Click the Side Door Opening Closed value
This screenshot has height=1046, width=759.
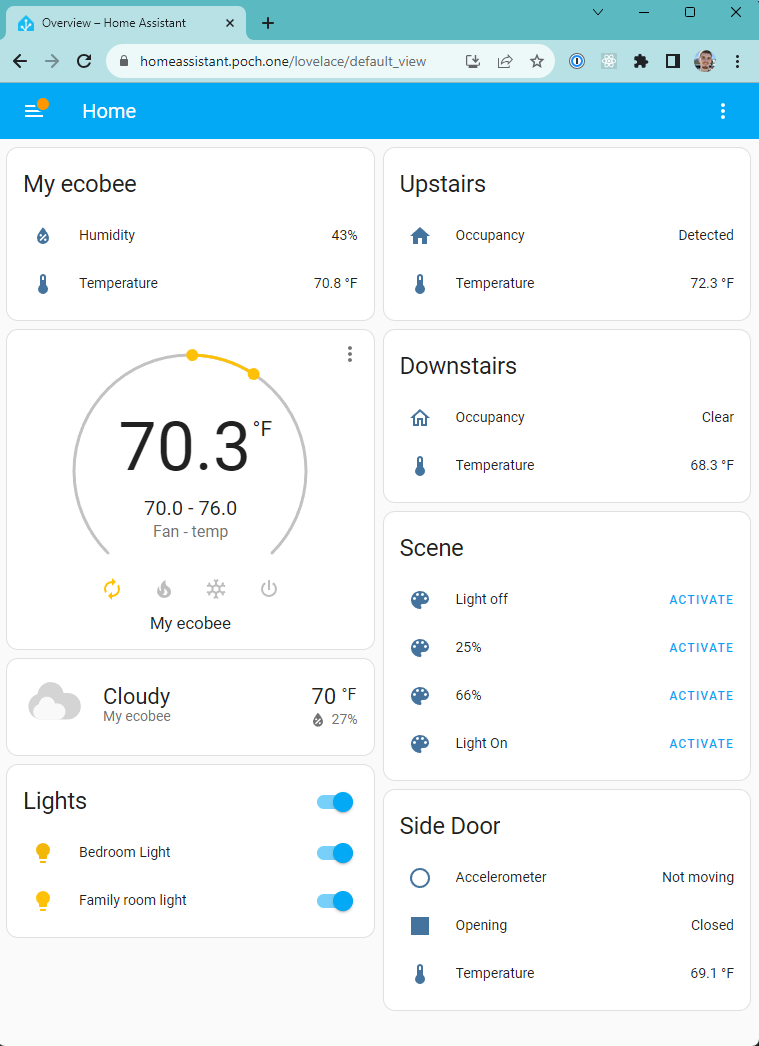tap(712, 926)
